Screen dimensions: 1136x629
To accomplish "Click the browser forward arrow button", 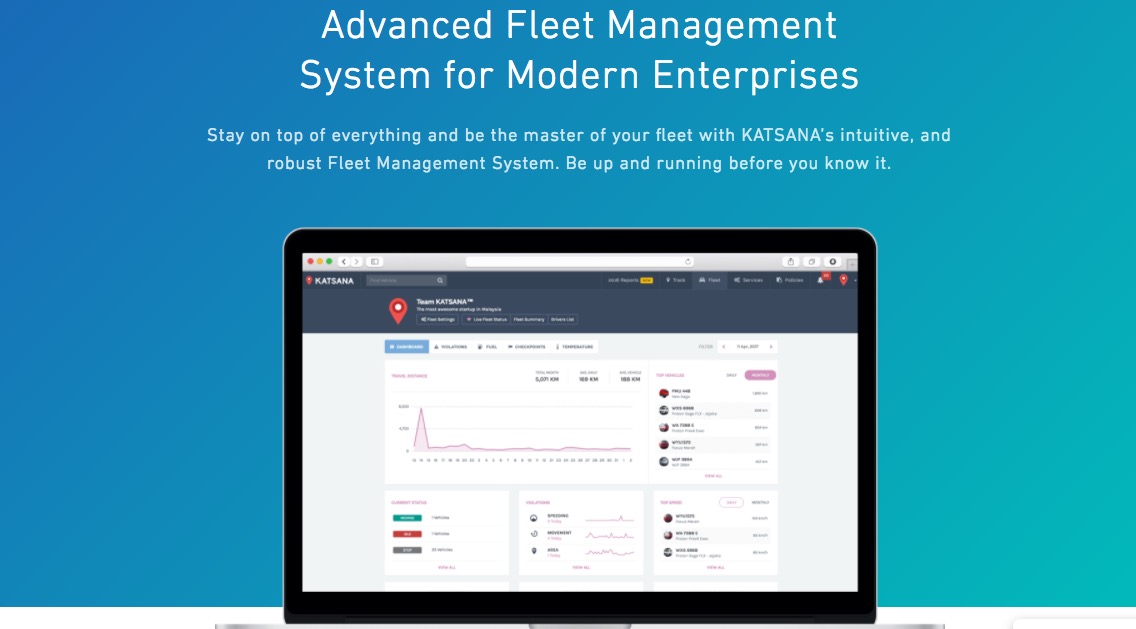I will (356, 262).
